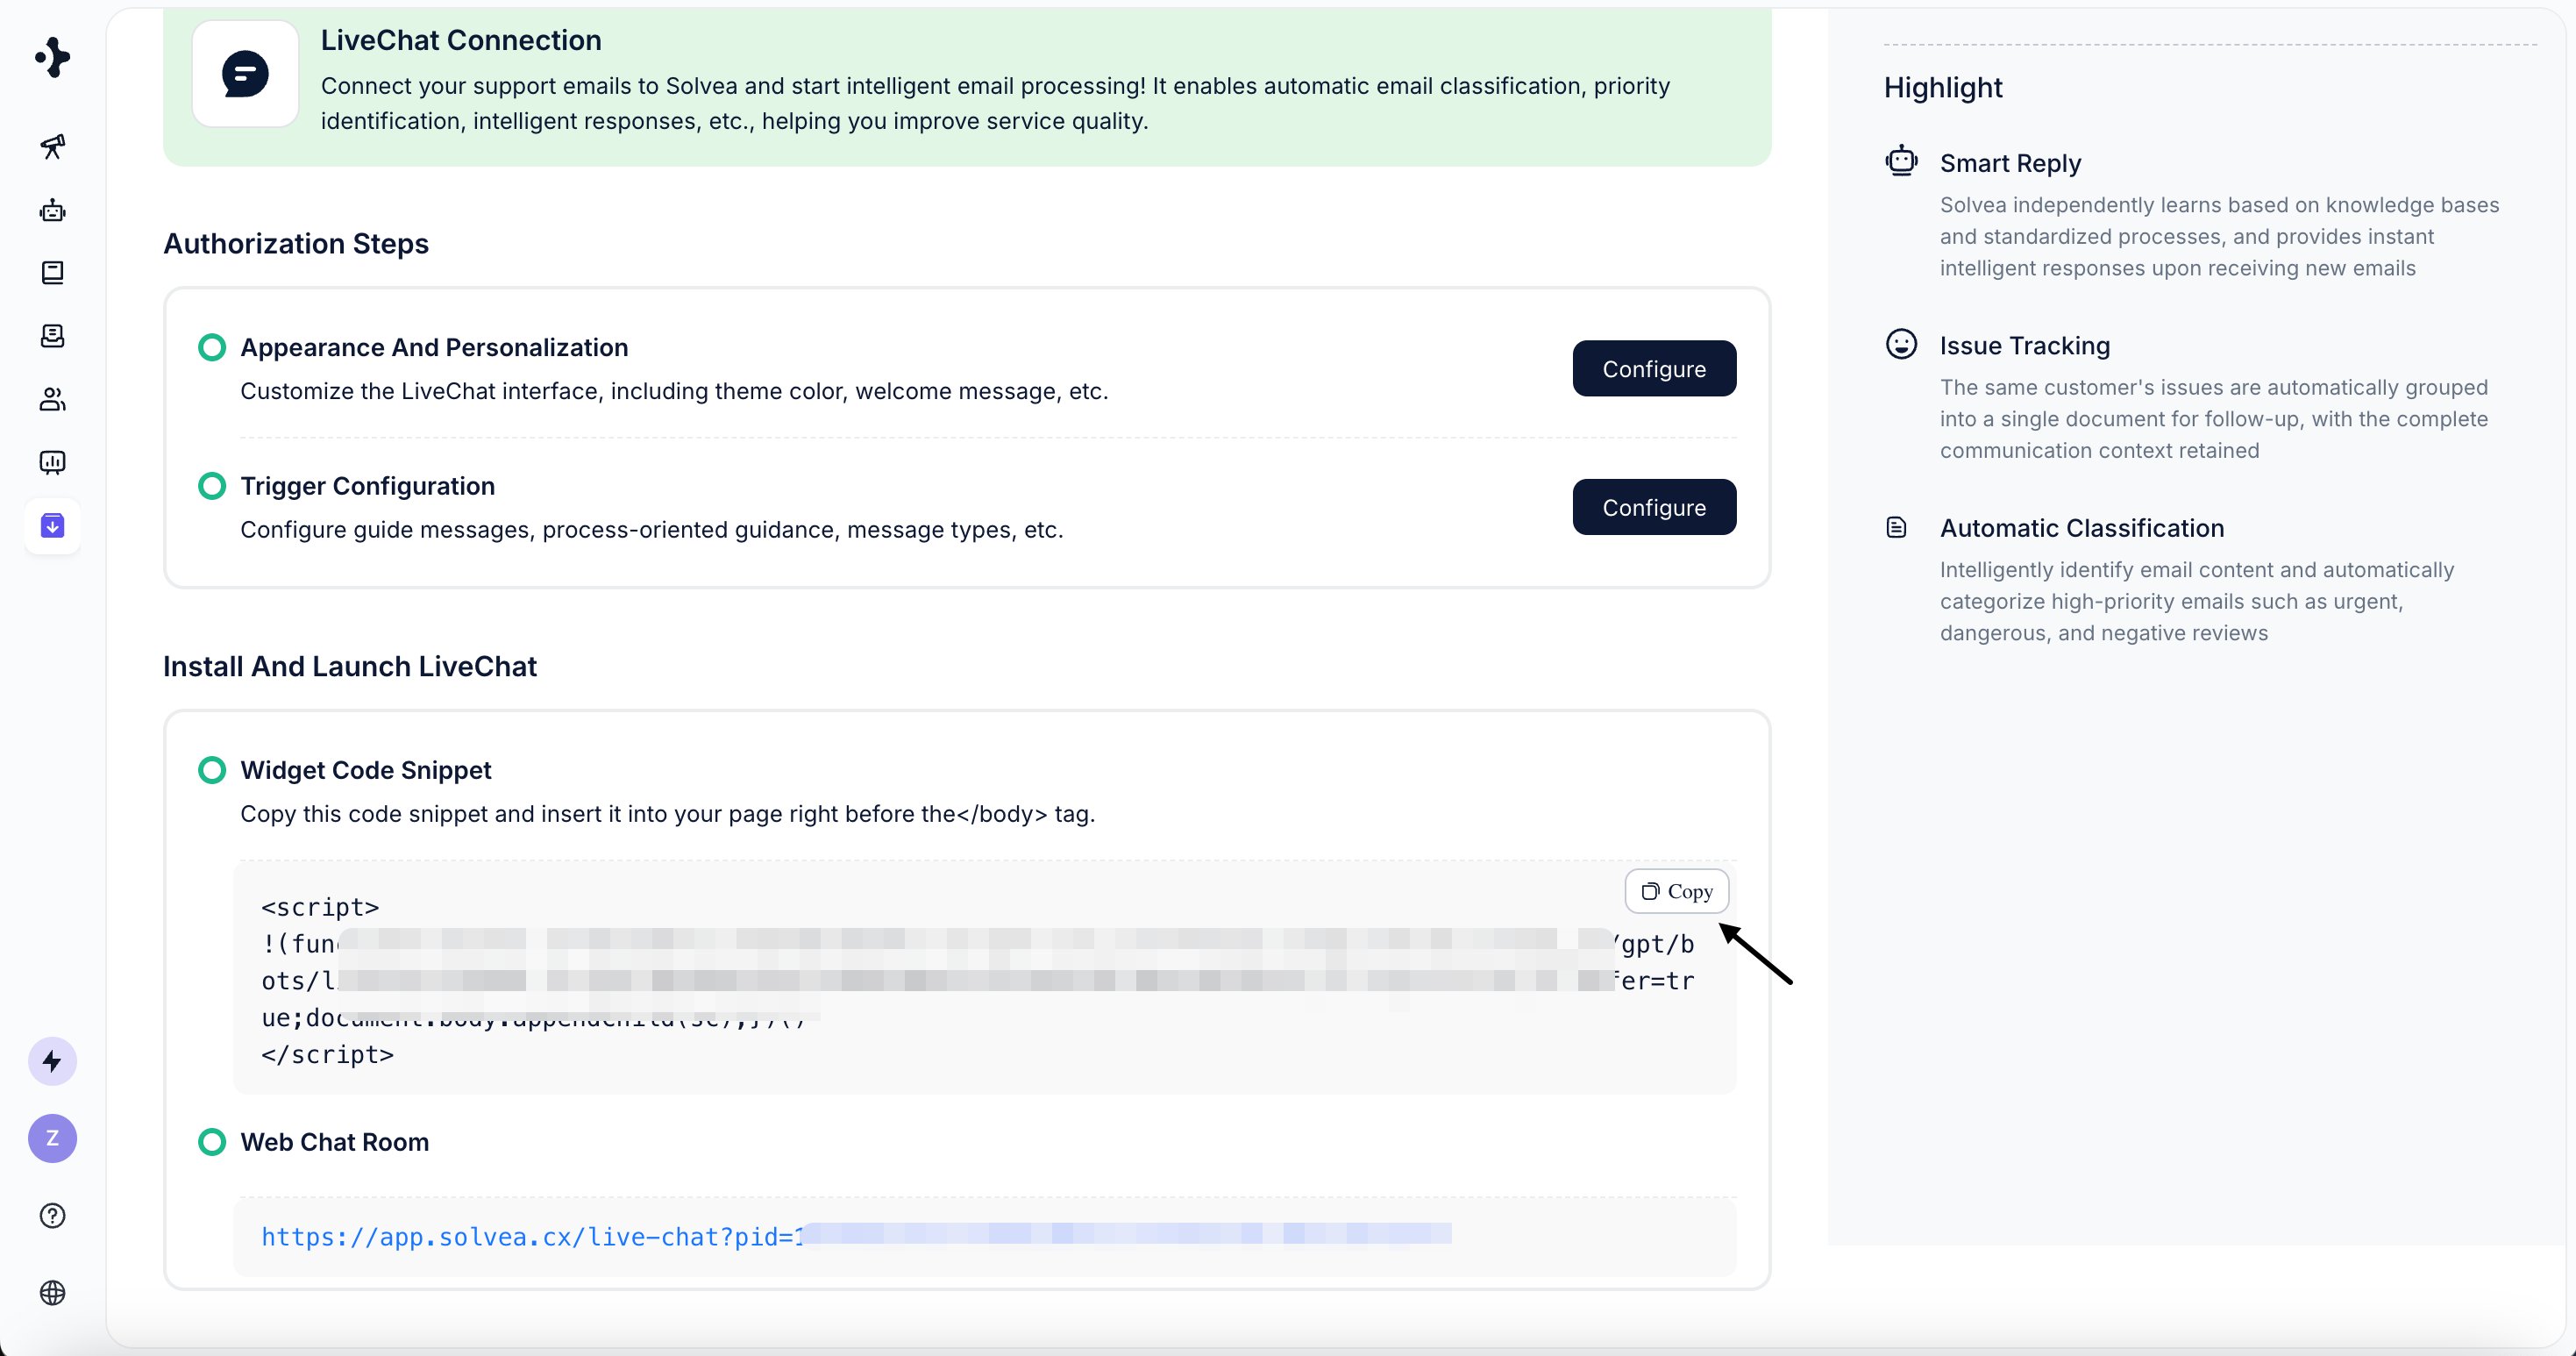Screen dimensions: 2576x1356
Task: Click the "LiveChat Connection" title
Action: [x=461, y=40]
